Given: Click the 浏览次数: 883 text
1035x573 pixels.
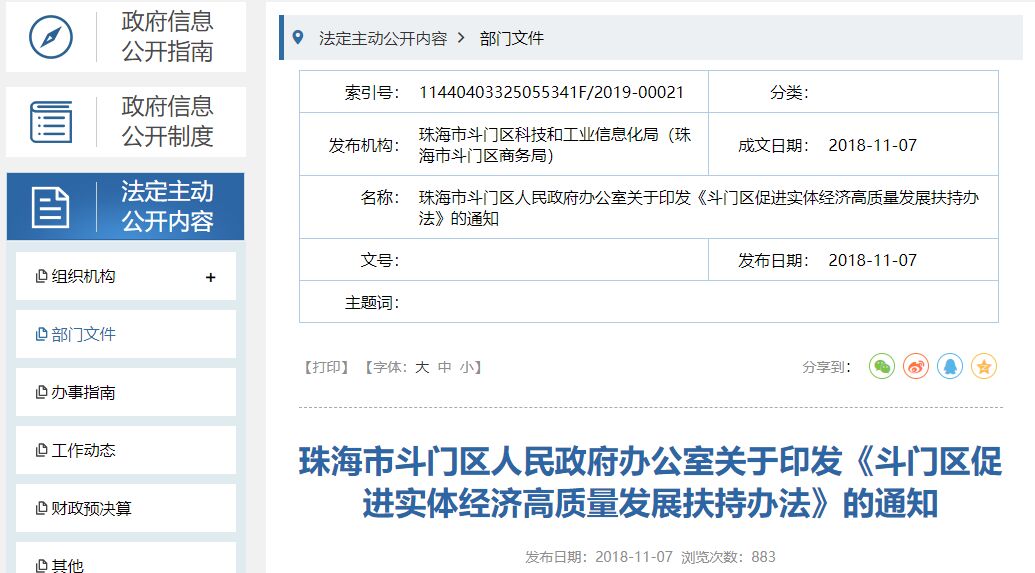Looking at the screenshot, I should tap(729, 557).
